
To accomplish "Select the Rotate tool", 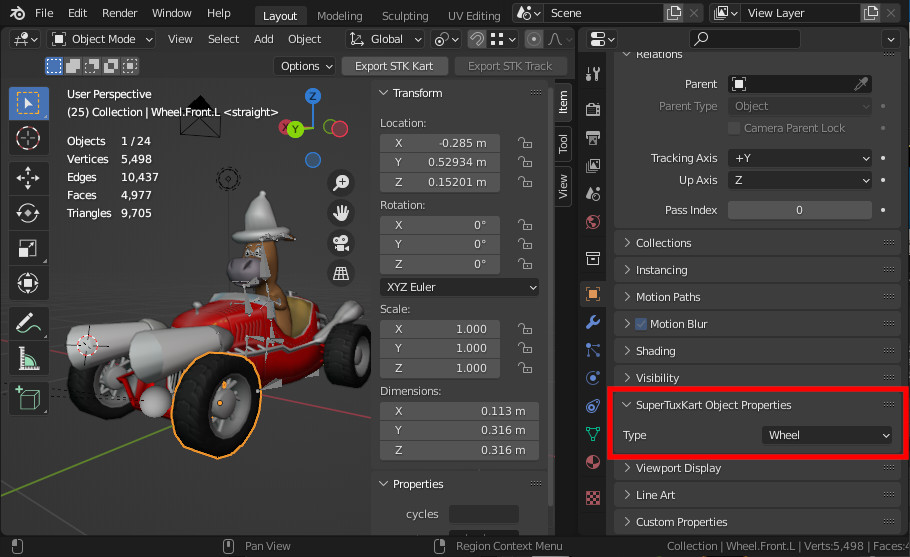I will 28,213.
